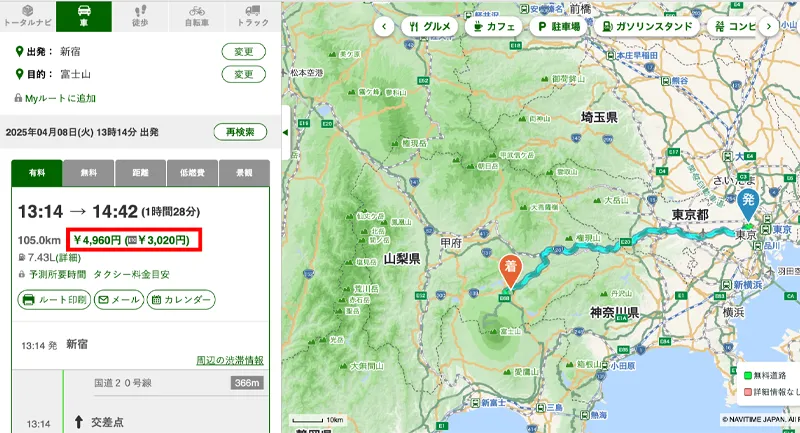Click the orange 着 arrival map pin

(x=510, y=270)
